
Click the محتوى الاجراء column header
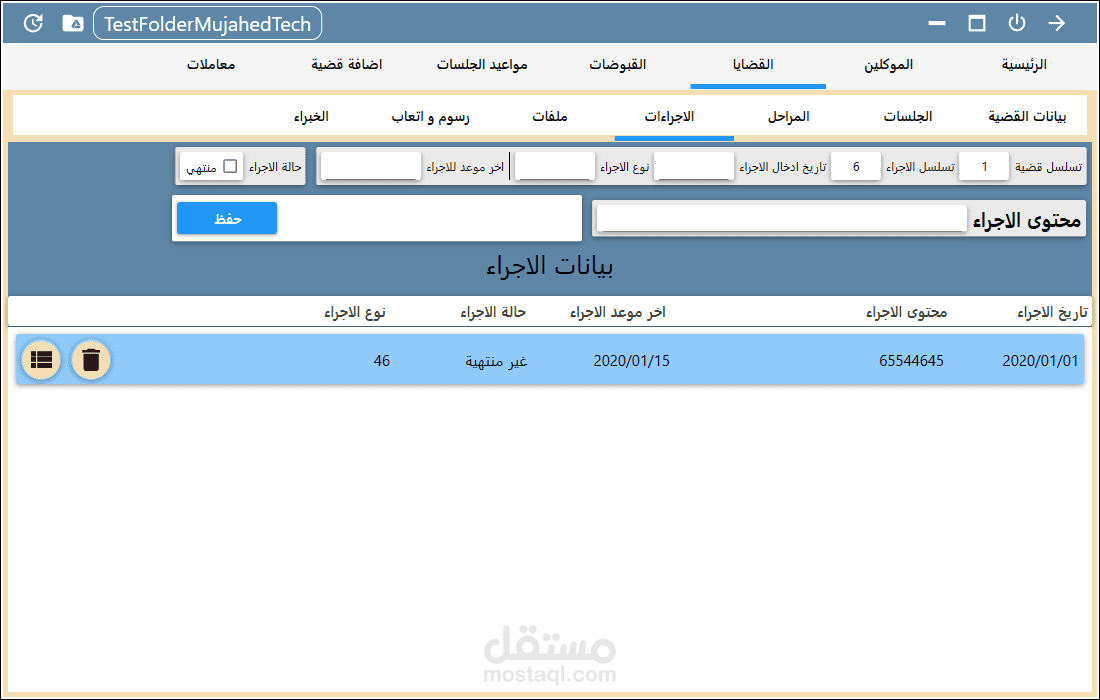pos(906,312)
